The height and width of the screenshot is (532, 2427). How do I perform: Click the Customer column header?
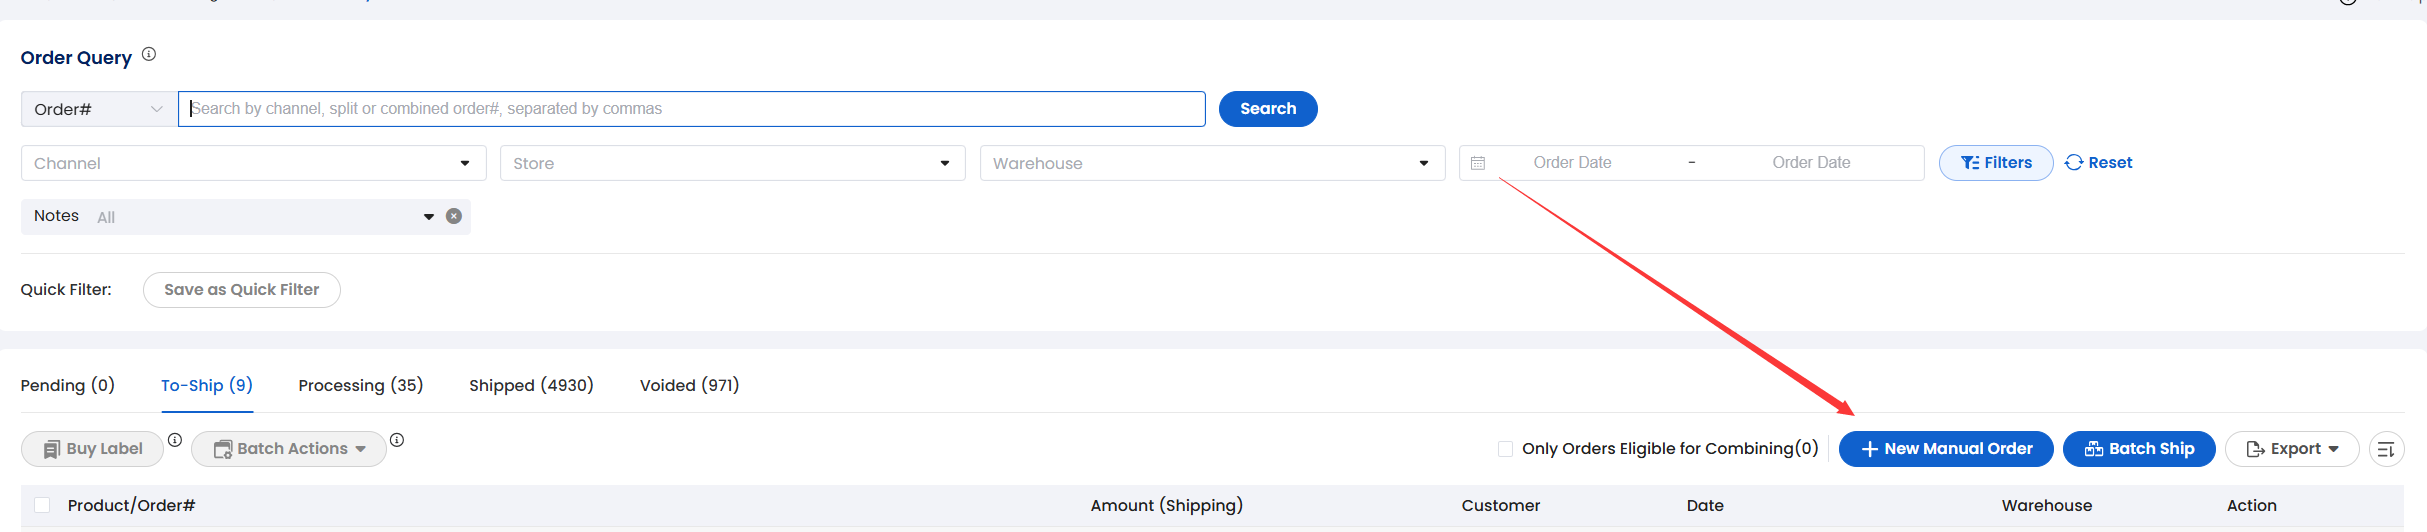tap(1500, 506)
